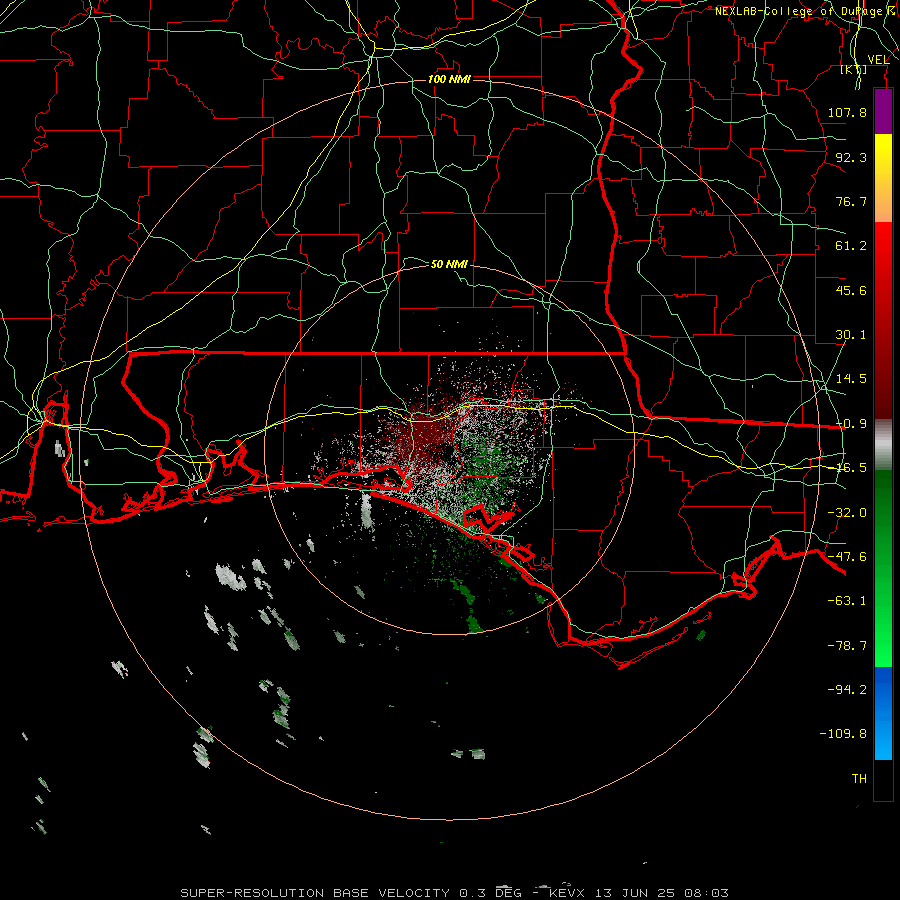Screen dimensions: 900x900
Task: Click the SUPER-RESOLUTION BASE VELOCITY caption text
Action: [x=315, y=893]
